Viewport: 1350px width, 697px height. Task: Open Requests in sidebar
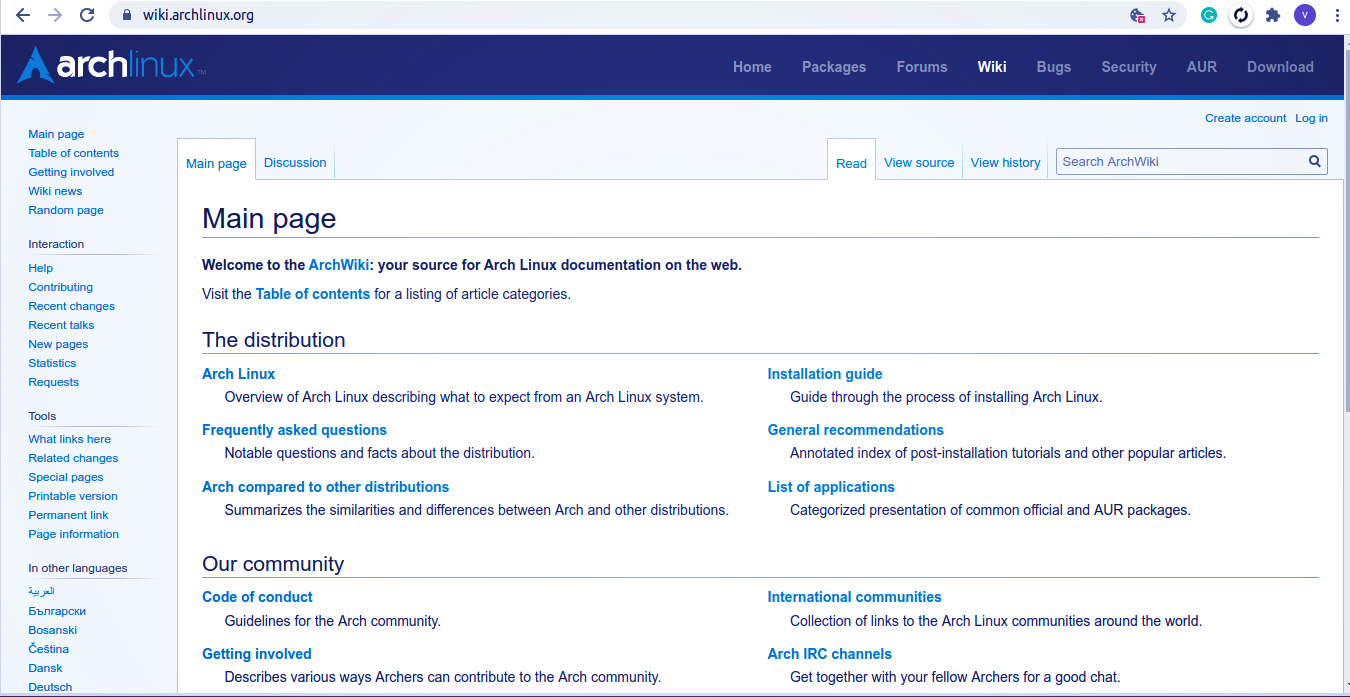pyautogui.click(x=53, y=382)
